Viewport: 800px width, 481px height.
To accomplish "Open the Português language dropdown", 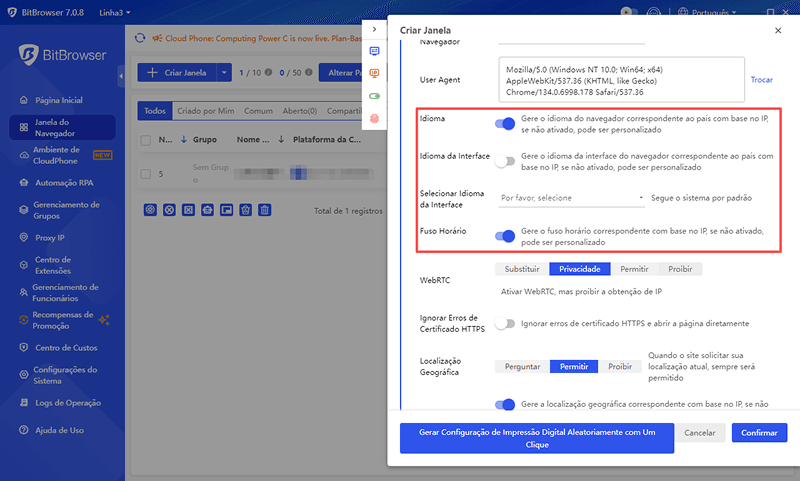I will pyautogui.click(x=708, y=12).
